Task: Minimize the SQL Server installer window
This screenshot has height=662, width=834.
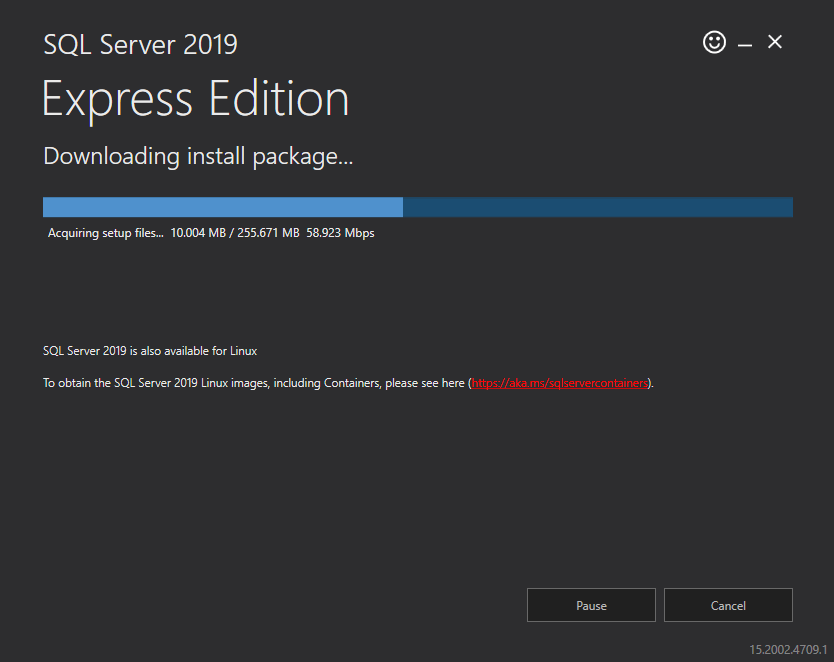Action: (745, 43)
